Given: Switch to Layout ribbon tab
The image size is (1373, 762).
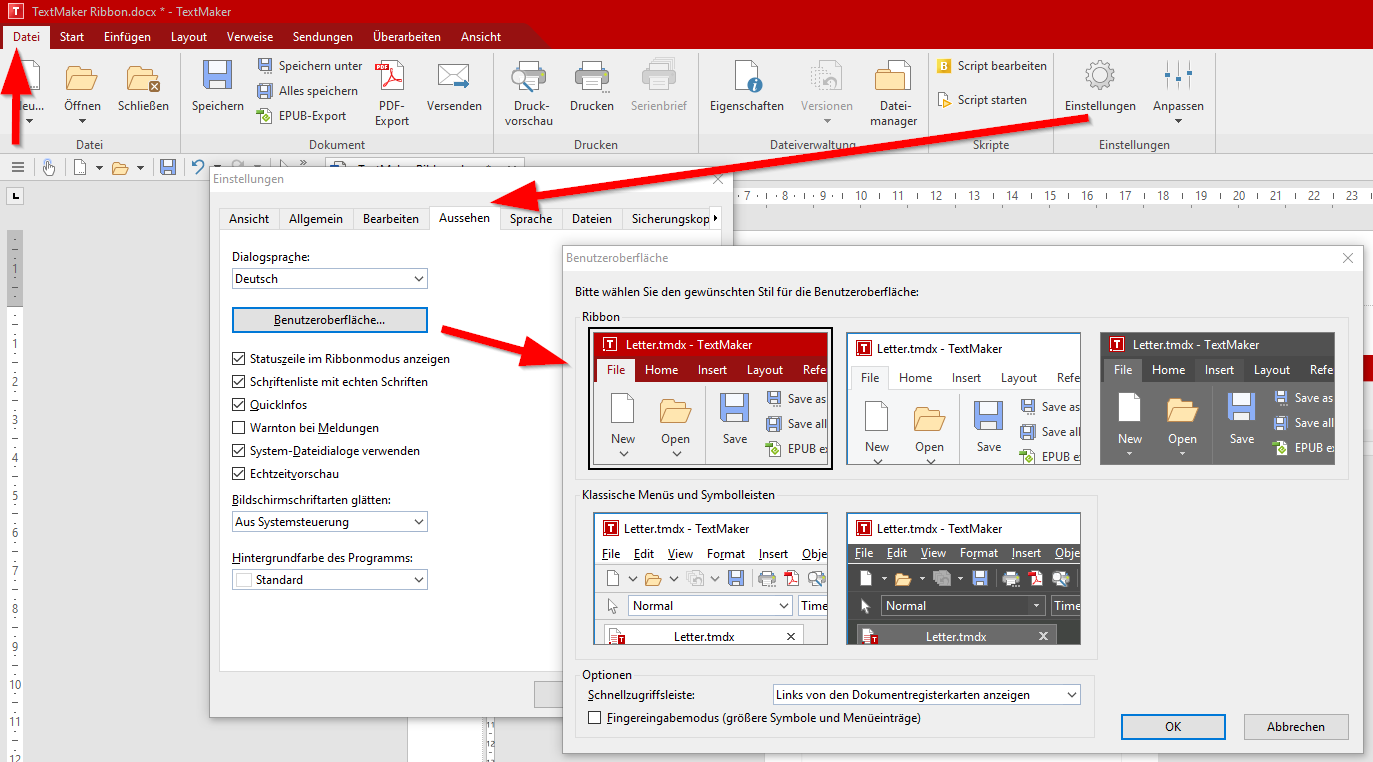Looking at the screenshot, I should [x=189, y=37].
